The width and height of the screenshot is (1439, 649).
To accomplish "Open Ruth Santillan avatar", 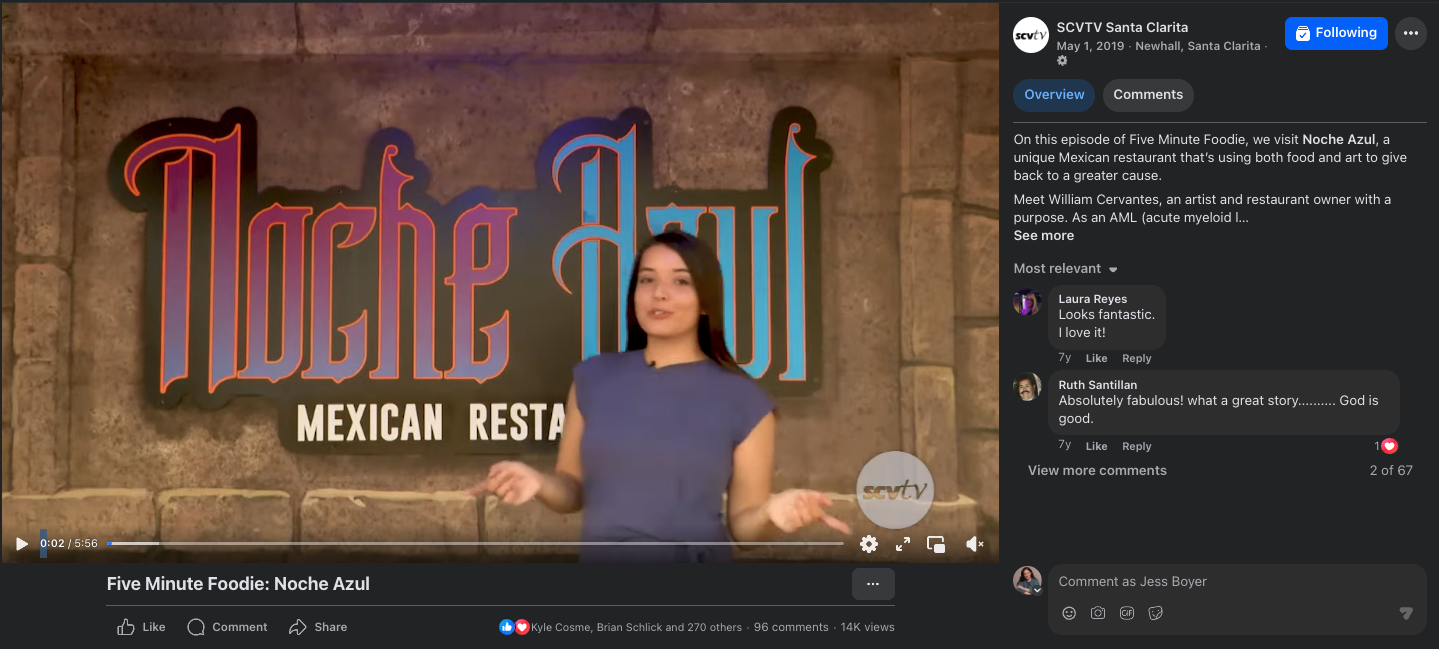I will (1027, 387).
